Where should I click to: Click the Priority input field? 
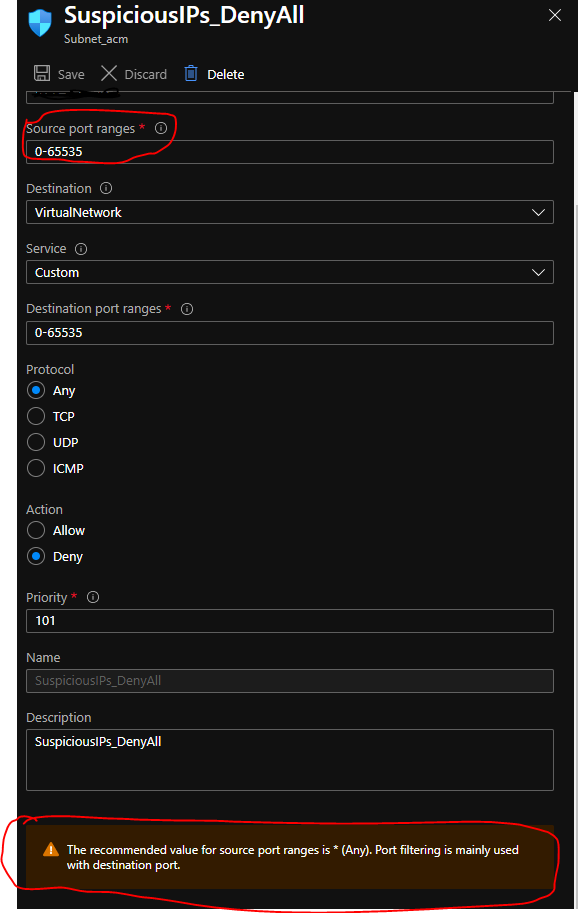(x=290, y=620)
